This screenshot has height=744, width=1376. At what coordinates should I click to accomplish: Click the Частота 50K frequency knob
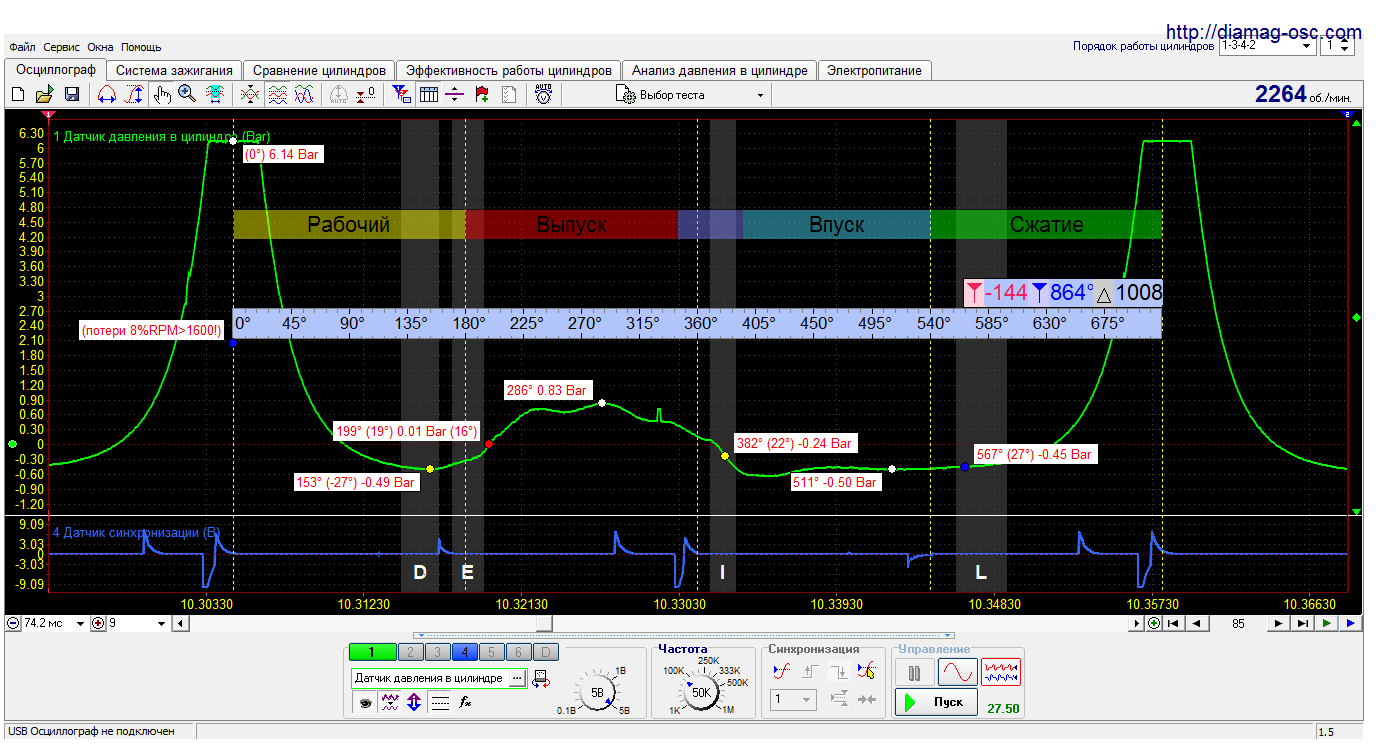[x=700, y=691]
